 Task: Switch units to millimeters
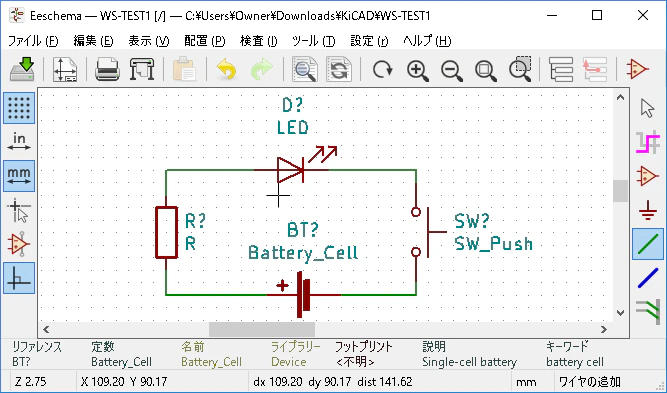click(x=19, y=176)
